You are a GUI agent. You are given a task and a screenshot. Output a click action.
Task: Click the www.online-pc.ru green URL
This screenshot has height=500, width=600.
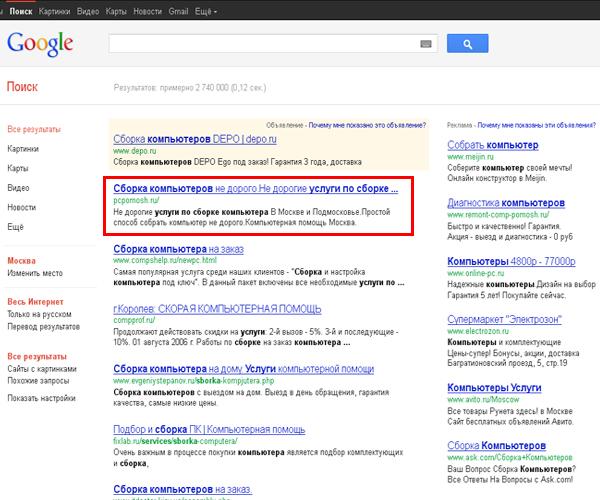click(x=476, y=273)
